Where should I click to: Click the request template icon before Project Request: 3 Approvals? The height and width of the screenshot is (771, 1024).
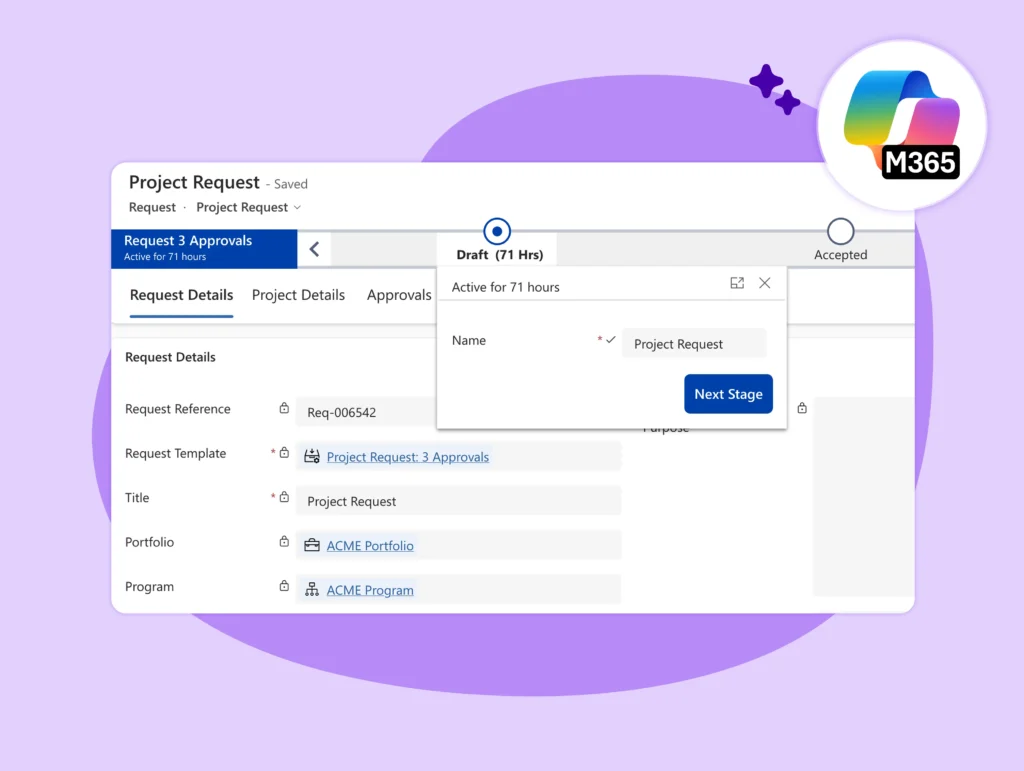click(x=312, y=456)
